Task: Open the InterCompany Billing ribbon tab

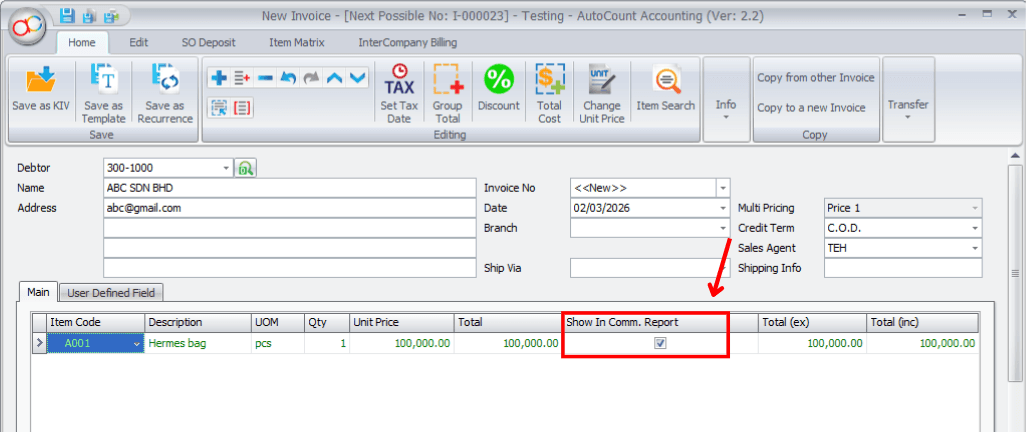Action: (408, 43)
